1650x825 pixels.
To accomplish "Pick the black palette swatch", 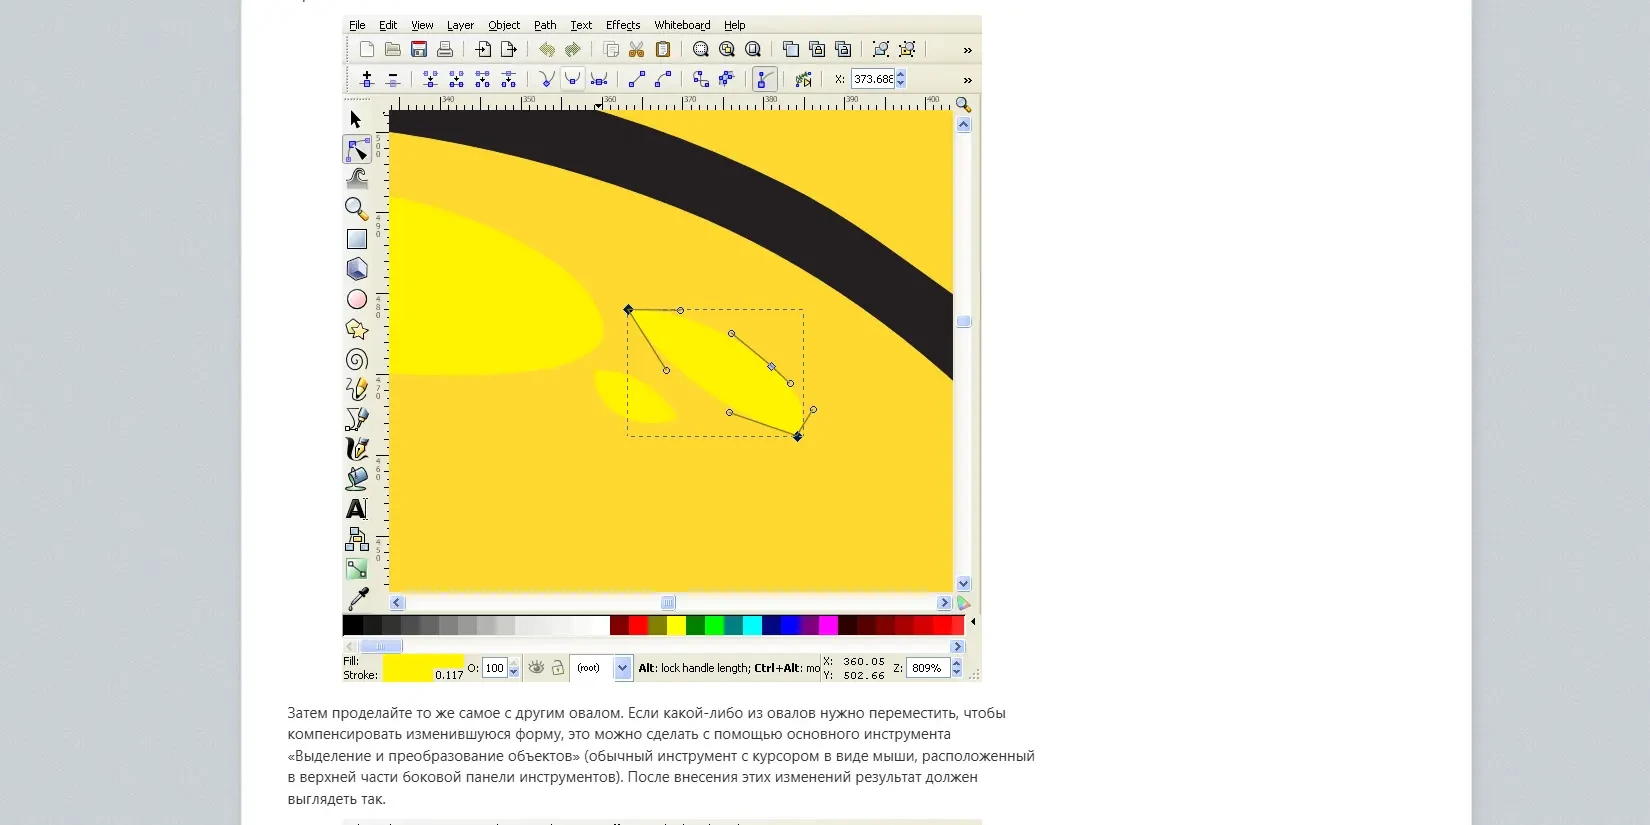I will (353, 625).
